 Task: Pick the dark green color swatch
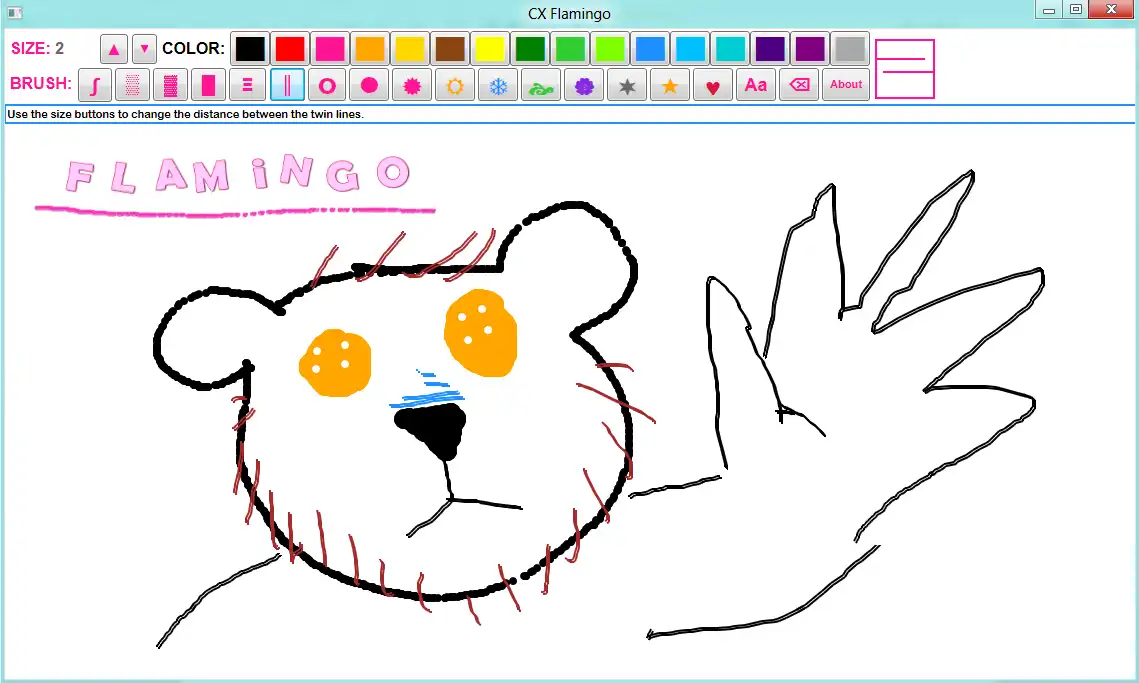click(530, 49)
